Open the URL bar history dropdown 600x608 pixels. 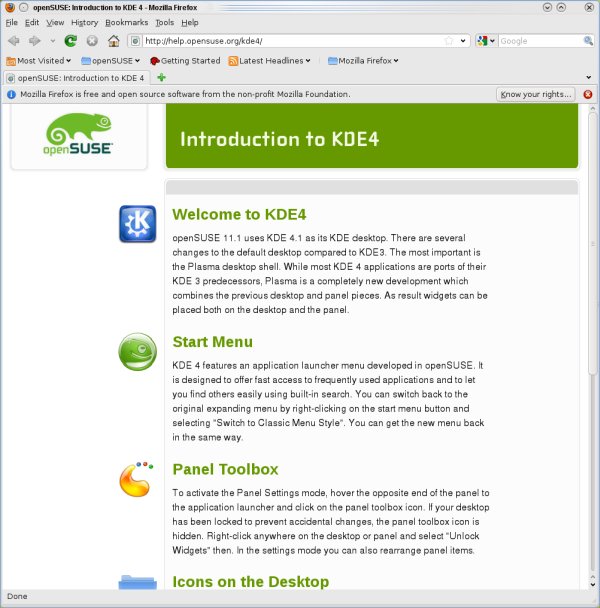coord(463,41)
